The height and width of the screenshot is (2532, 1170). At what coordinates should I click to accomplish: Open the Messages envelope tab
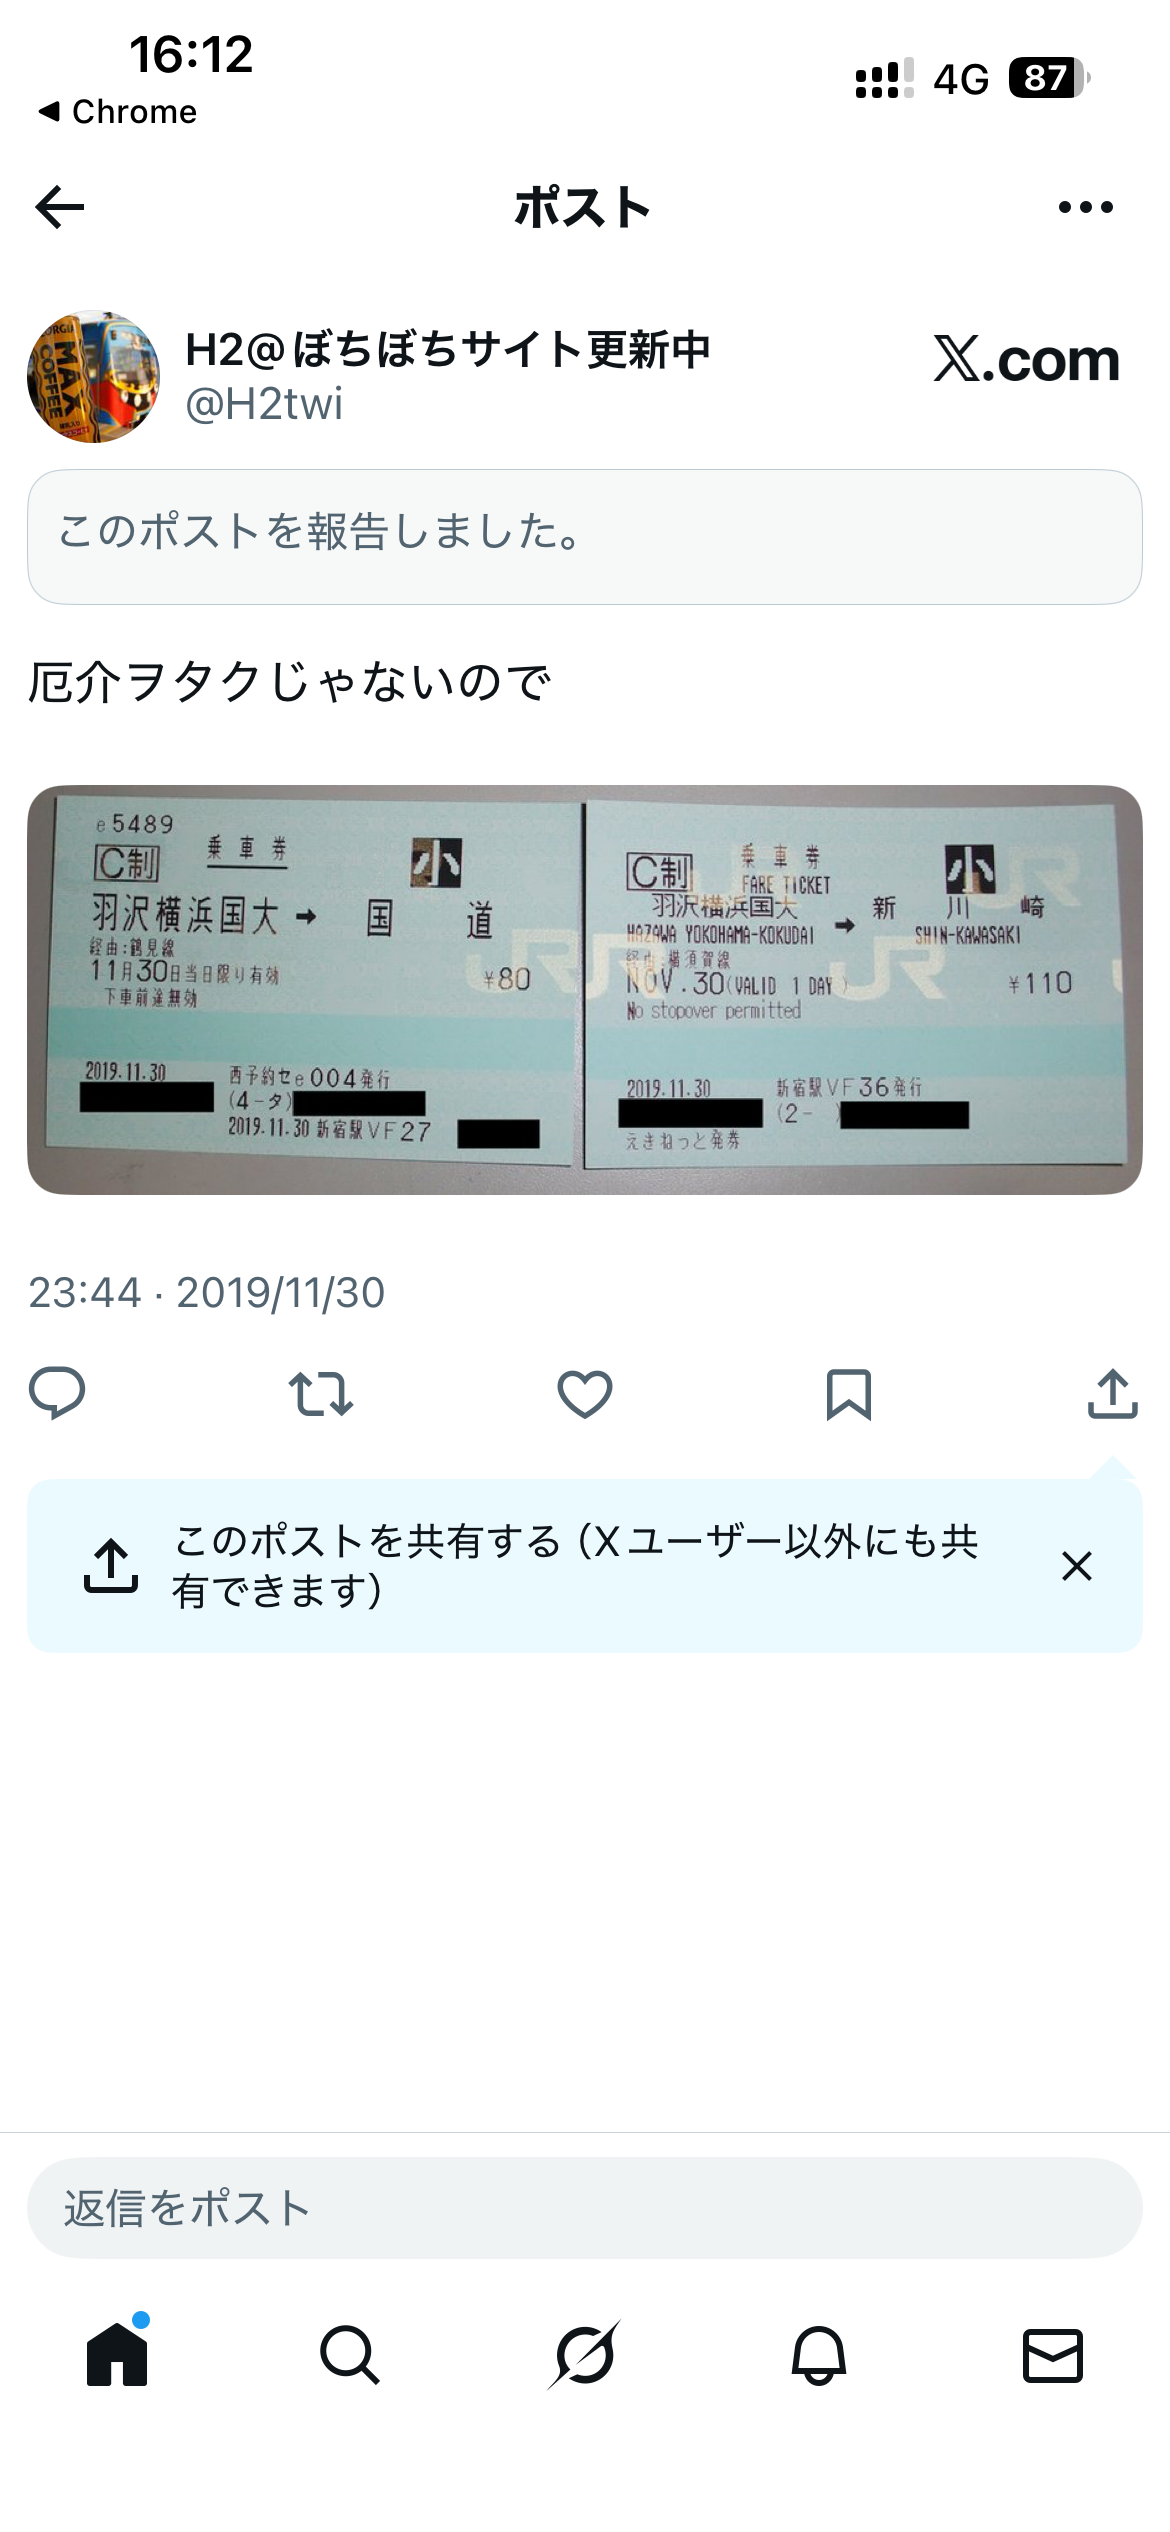pyautogui.click(x=1053, y=2356)
